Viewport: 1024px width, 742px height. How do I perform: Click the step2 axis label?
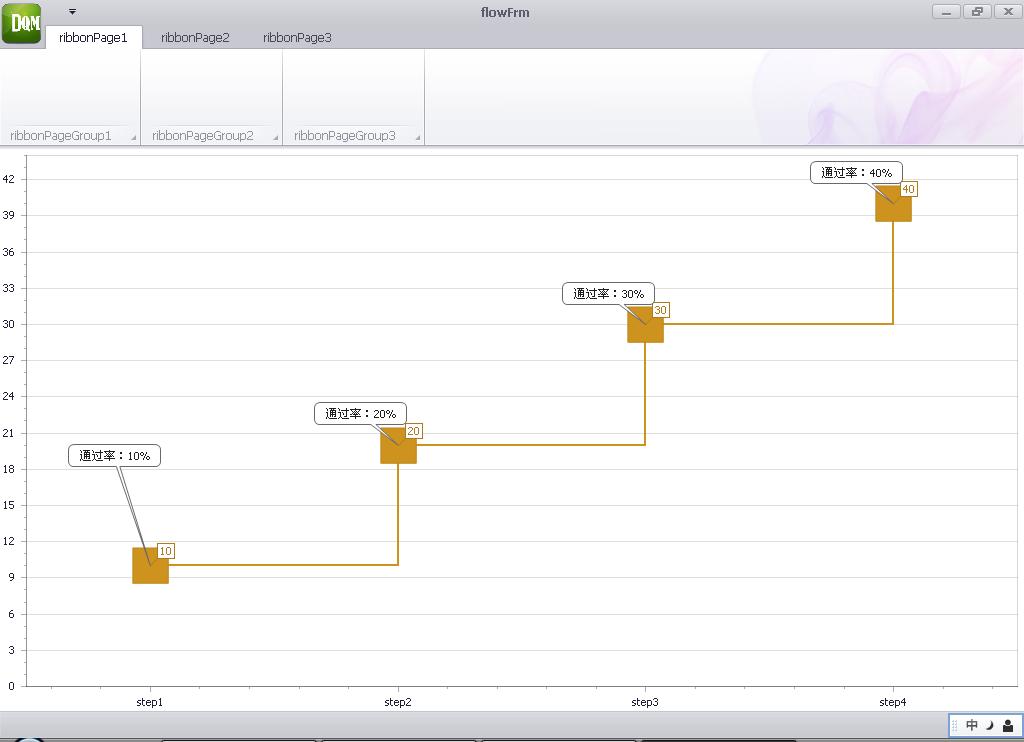pyautogui.click(x=398, y=702)
